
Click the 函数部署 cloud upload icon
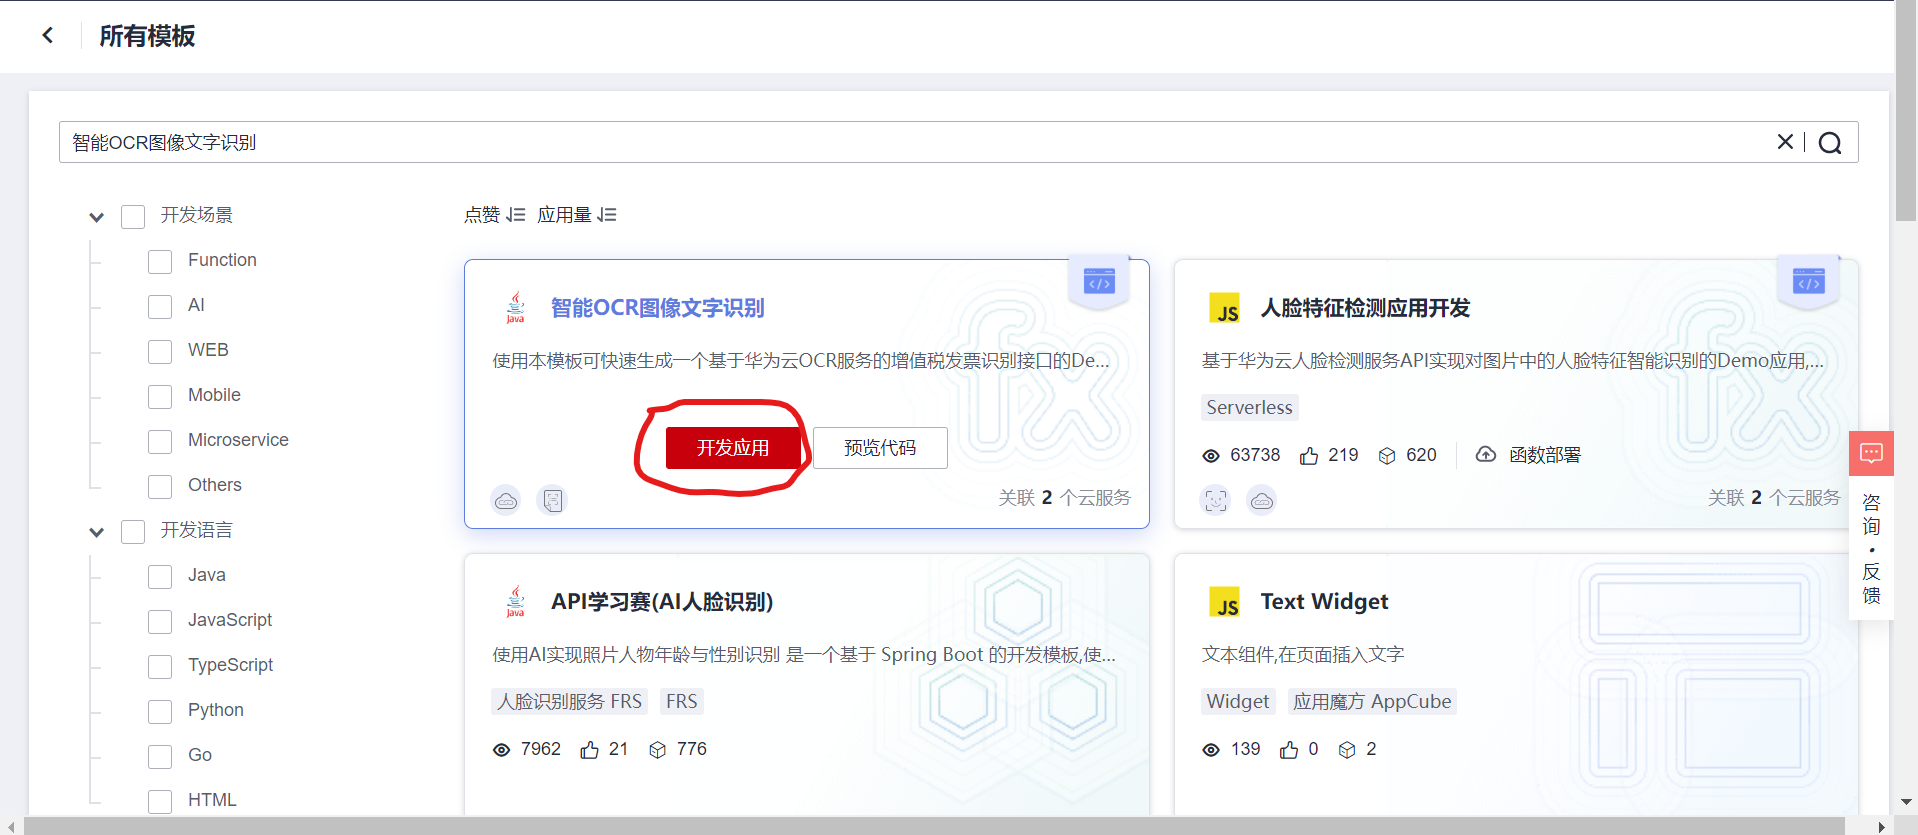[x=1486, y=455]
